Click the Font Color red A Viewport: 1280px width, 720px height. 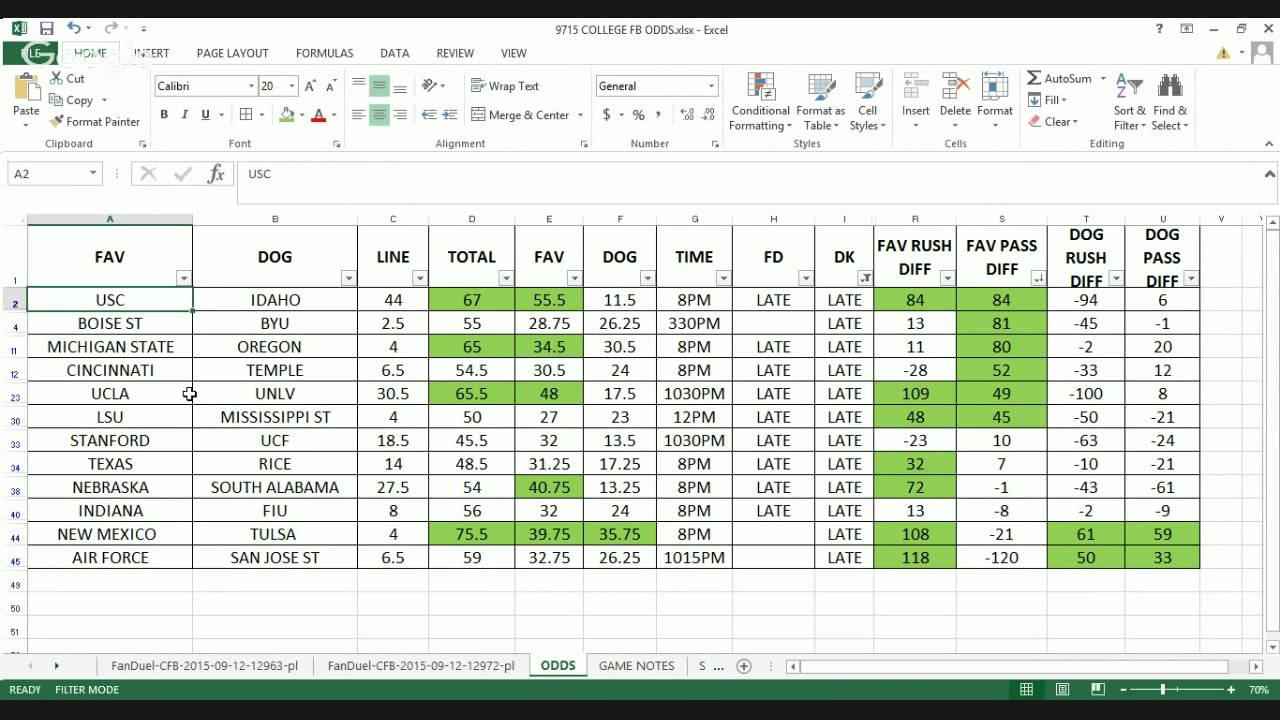(319, 115)
